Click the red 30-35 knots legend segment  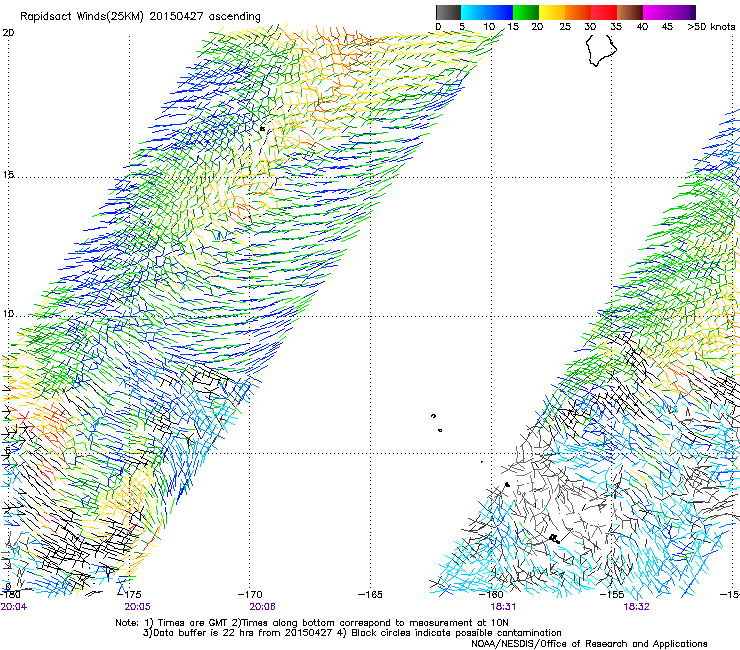[604, 12]
